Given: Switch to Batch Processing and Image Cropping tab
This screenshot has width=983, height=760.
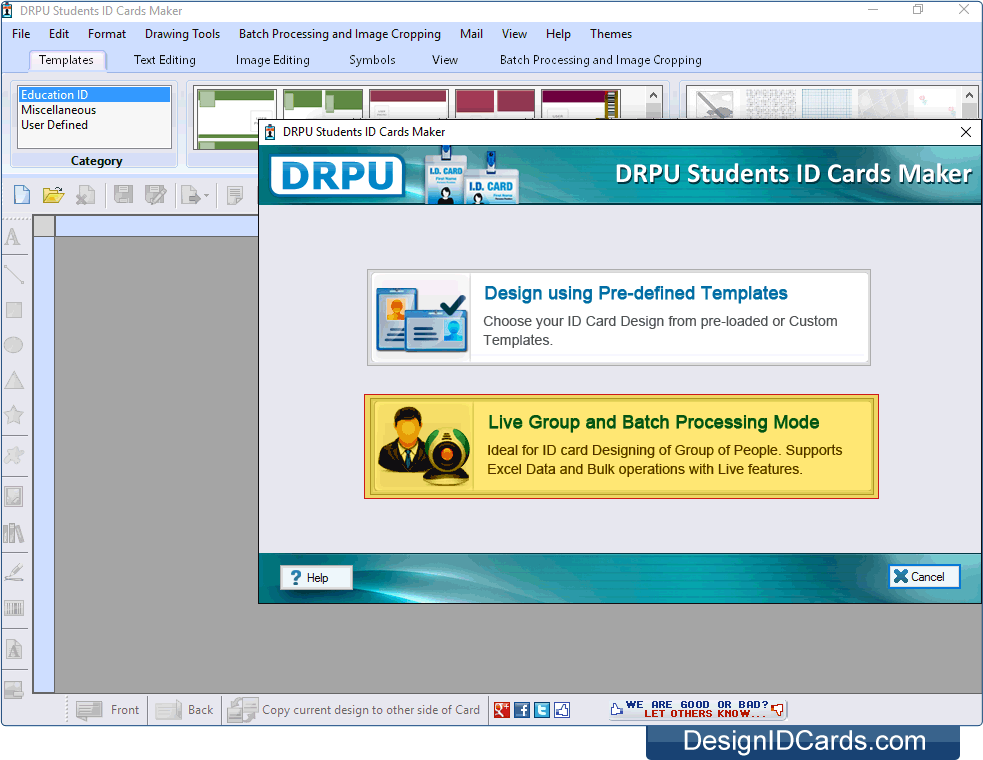Looking at the screenshot, I should coord(600,60).
